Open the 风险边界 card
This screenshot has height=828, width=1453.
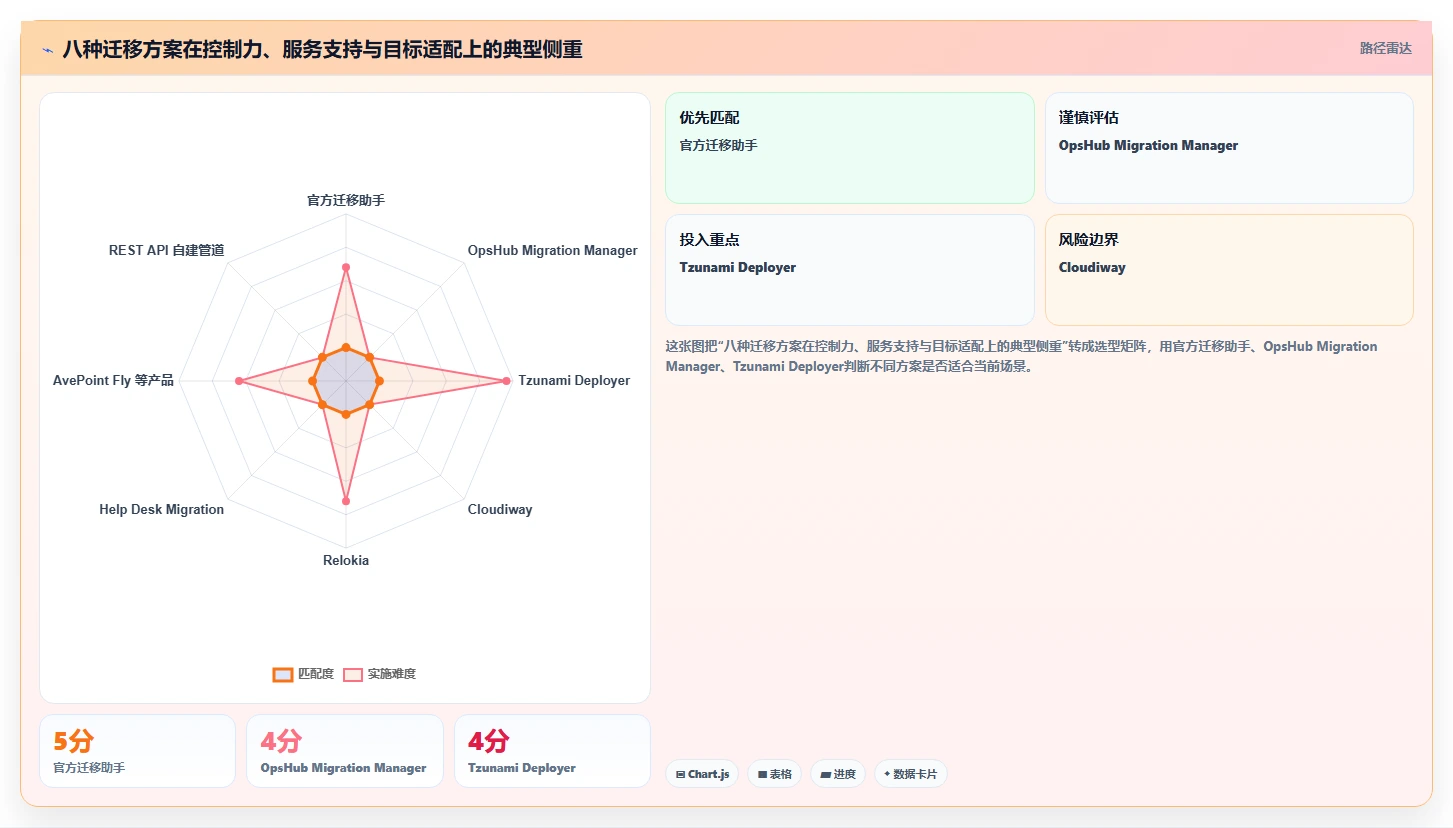1229,270
